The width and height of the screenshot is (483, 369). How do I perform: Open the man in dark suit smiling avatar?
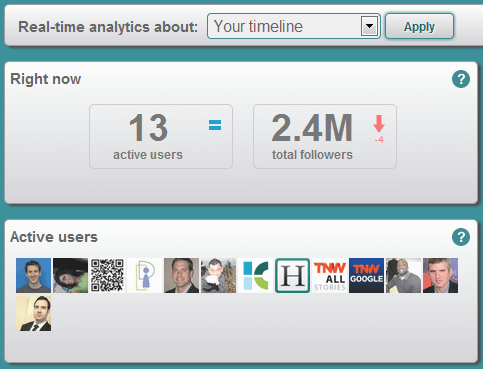(181, 275)
